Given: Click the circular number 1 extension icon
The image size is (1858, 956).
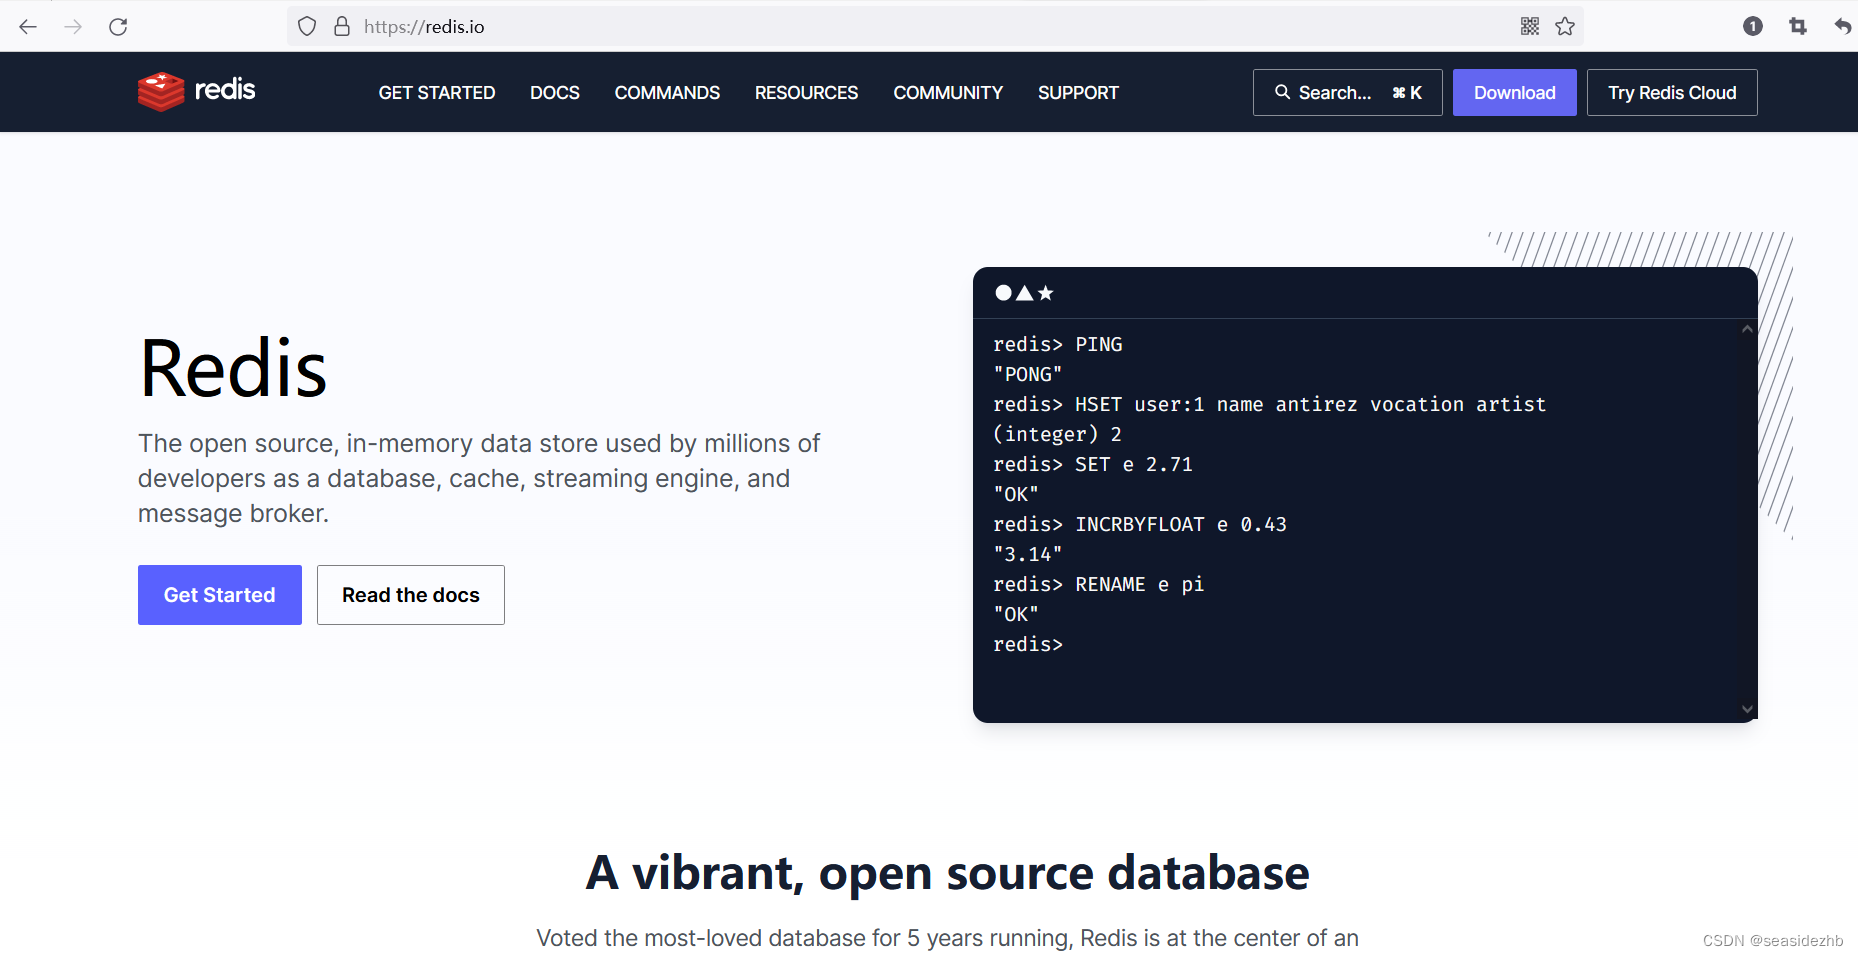Looking at the screenshot, I should pyautogui.click(x=1753, y=26).
